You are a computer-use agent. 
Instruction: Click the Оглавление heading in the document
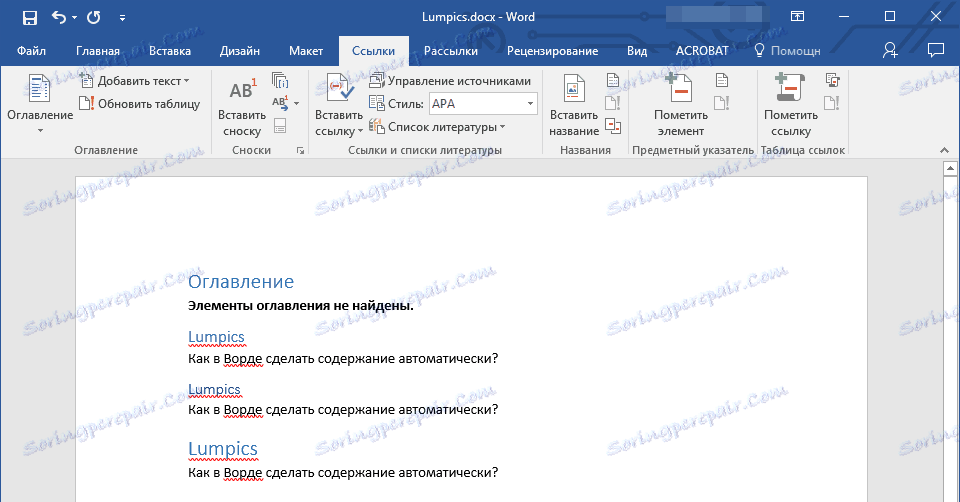241,282
